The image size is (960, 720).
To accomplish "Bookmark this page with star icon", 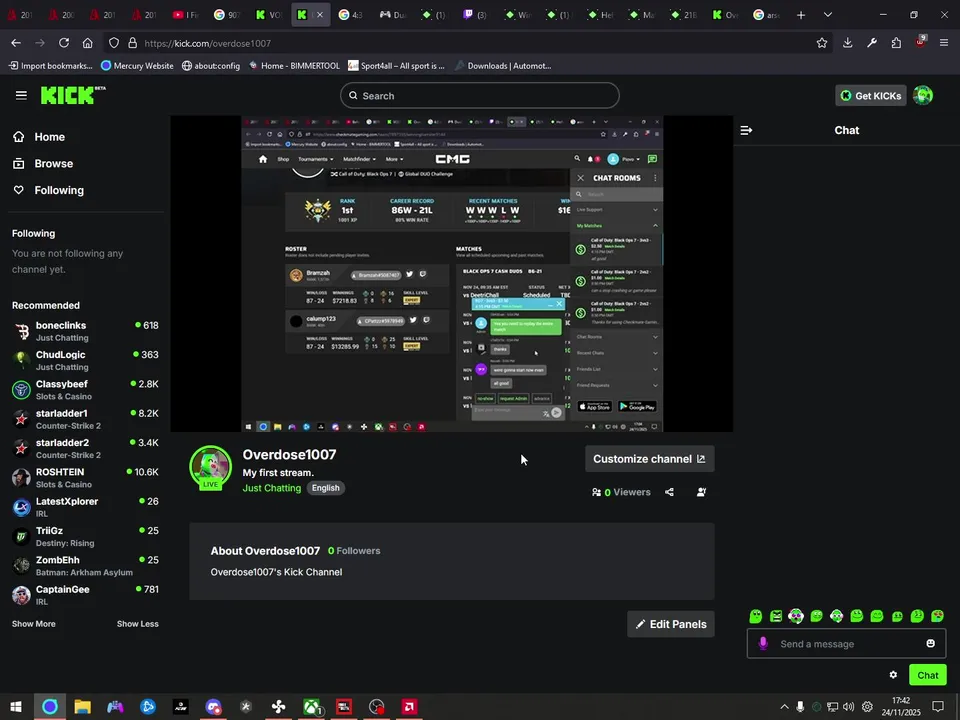I will coord(822,43).
